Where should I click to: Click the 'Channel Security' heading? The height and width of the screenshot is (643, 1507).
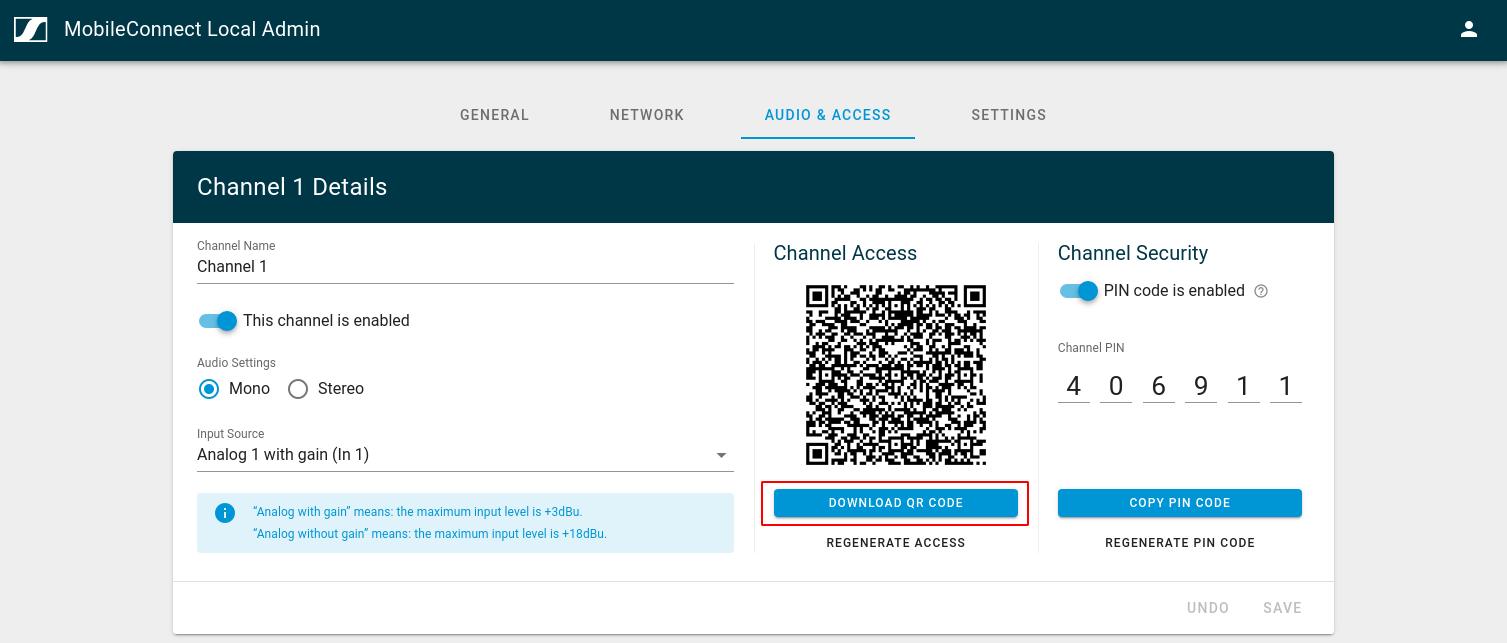point(1133,253)
